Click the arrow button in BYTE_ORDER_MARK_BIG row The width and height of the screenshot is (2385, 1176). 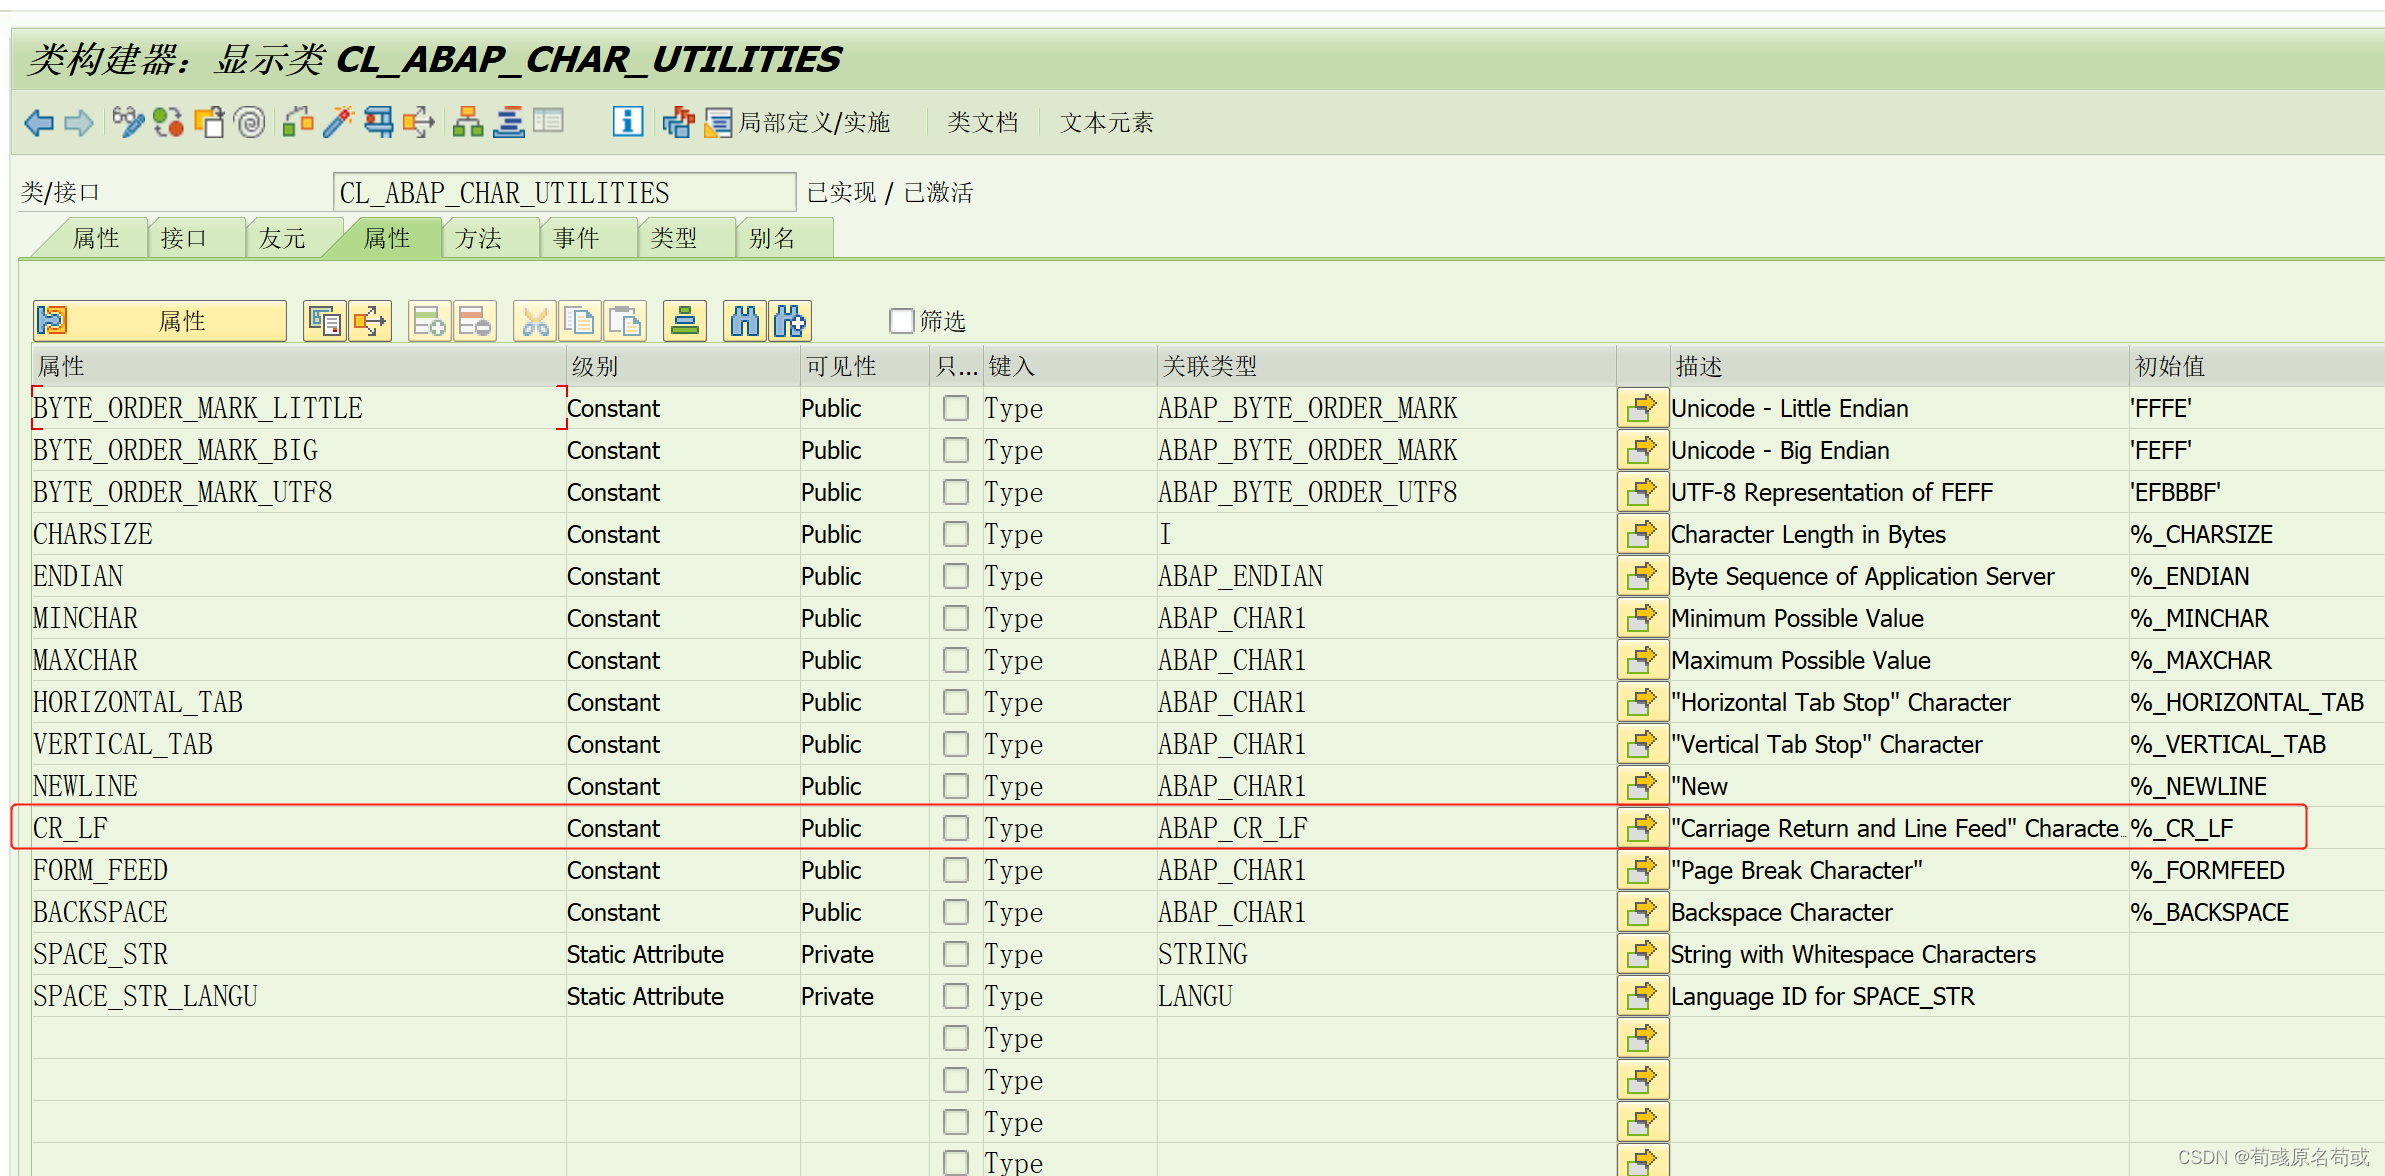[x=1643, y=450]
